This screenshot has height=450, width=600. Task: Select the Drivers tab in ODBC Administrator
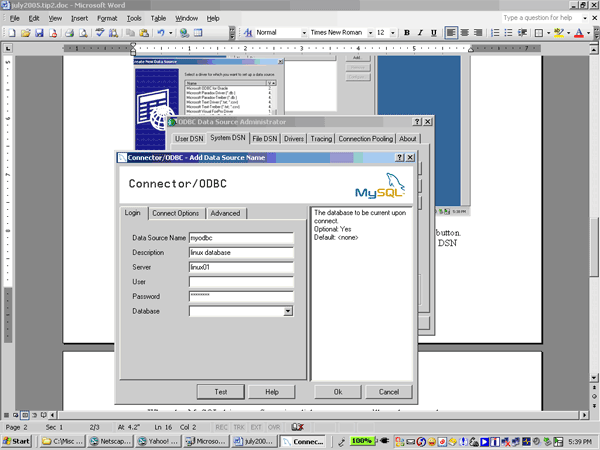(x=294, y=139)
